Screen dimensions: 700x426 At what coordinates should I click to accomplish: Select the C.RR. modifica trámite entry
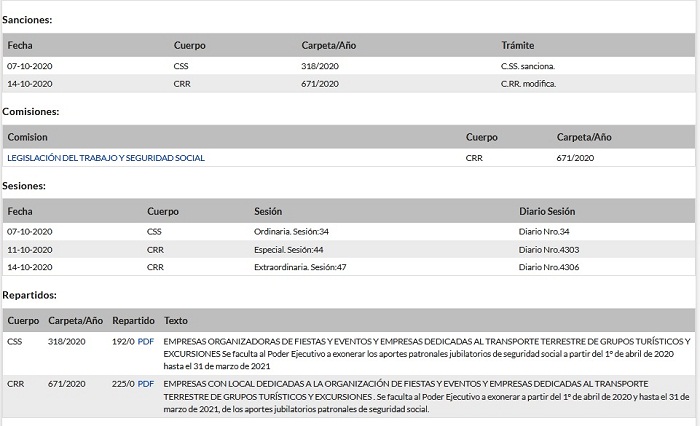528,84
